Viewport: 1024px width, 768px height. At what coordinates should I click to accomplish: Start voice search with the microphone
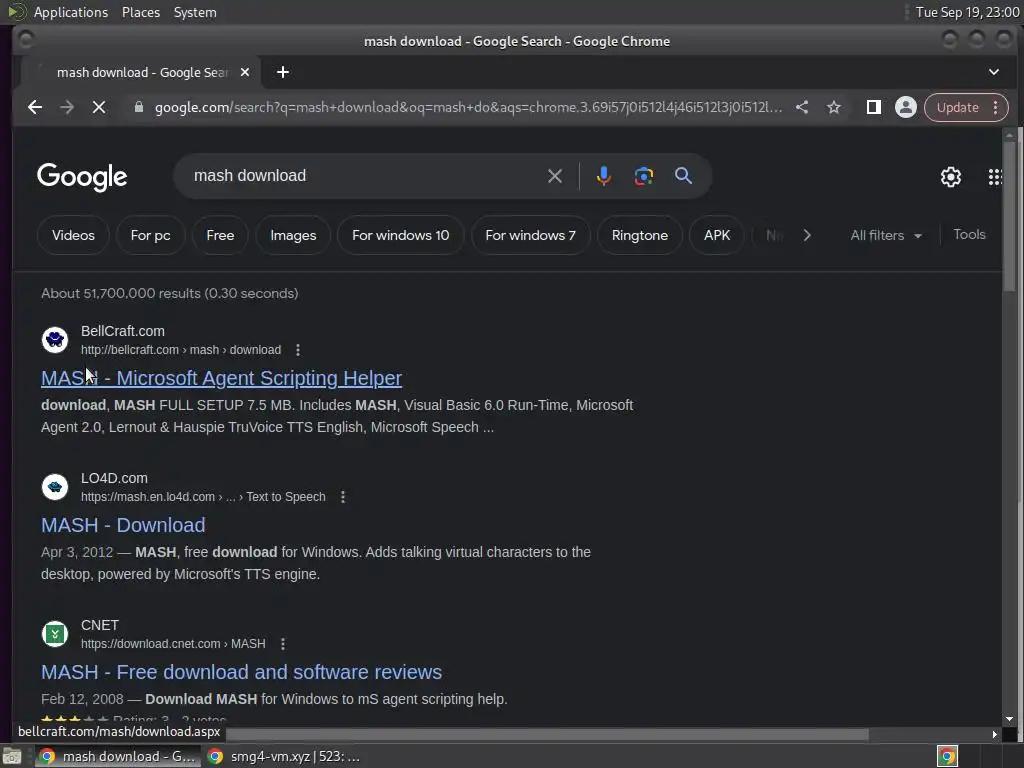click(603, 176)
